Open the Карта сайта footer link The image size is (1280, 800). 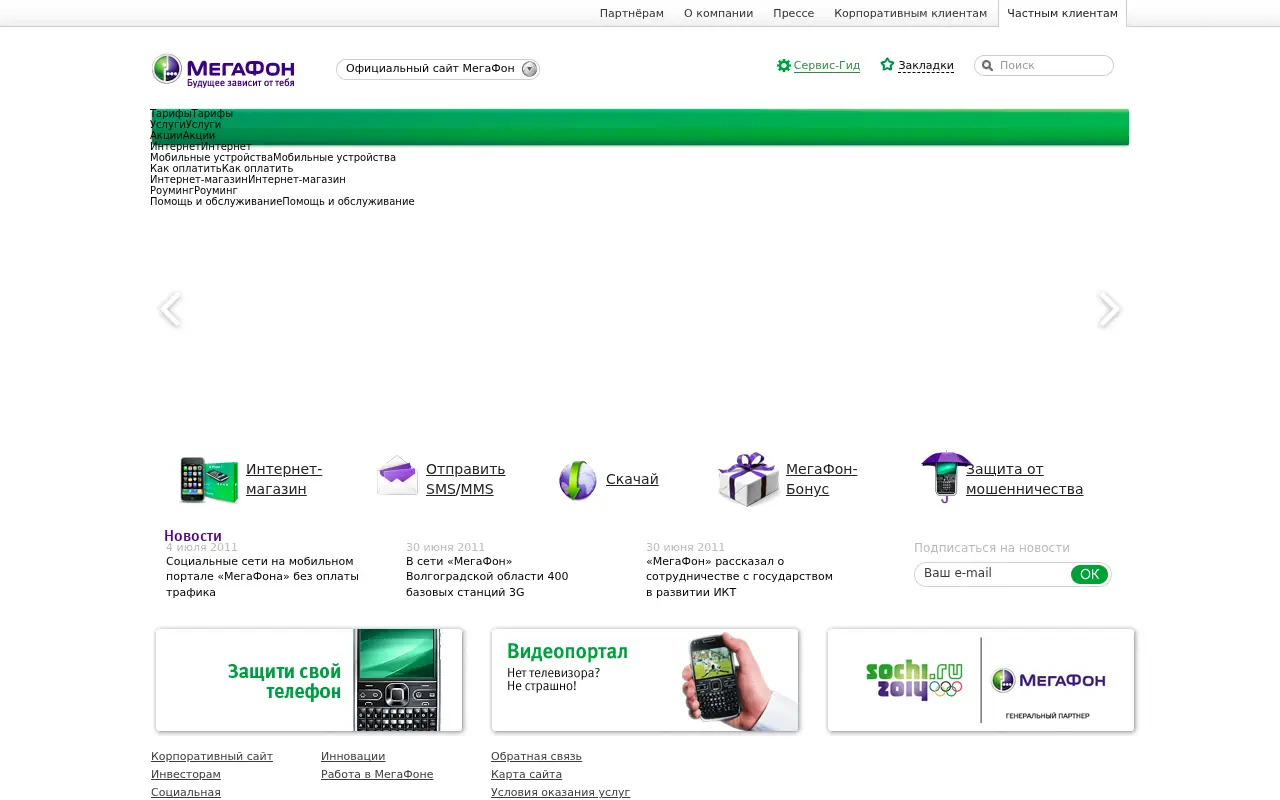[526, 775]
